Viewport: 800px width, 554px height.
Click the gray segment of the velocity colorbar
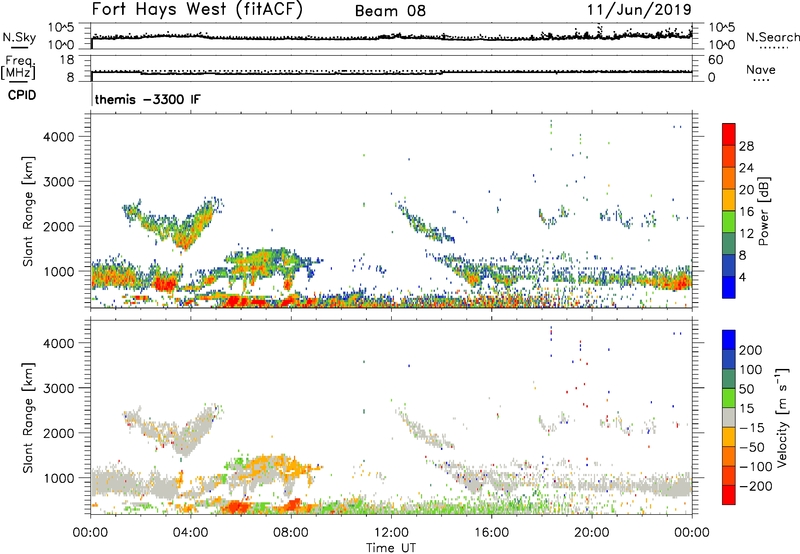click(x=729, y=418)
